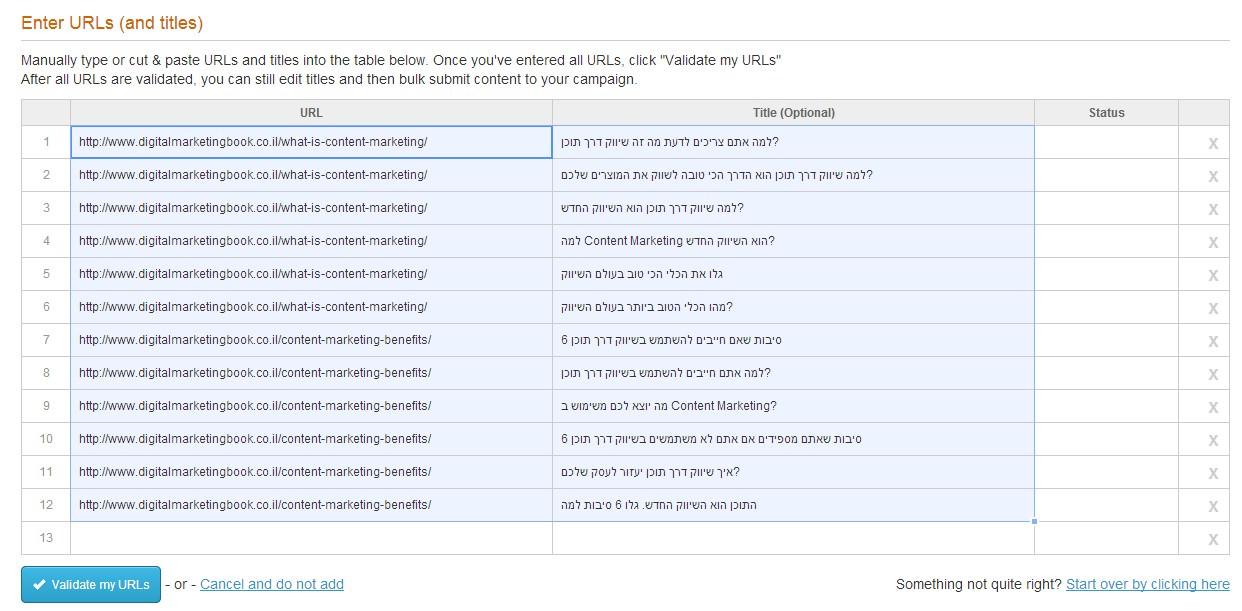Click the title cell in row 12
1242x611 pixels.
(794, 505)
